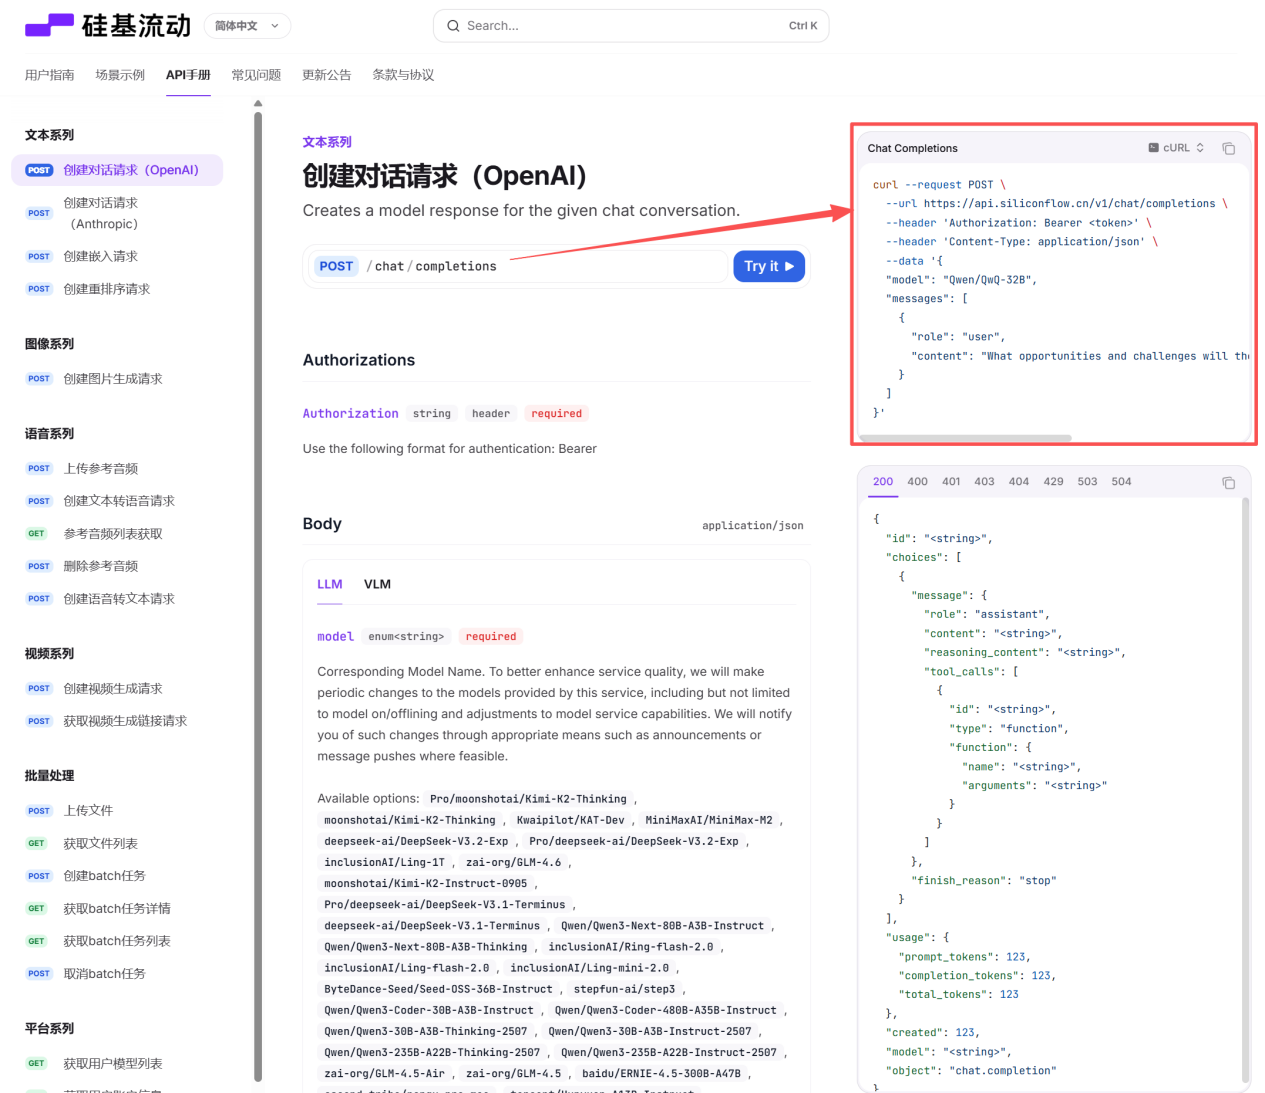Open 获取文件列表 sidebar entry
The image size is (1265, 1093).
(117, 844)
